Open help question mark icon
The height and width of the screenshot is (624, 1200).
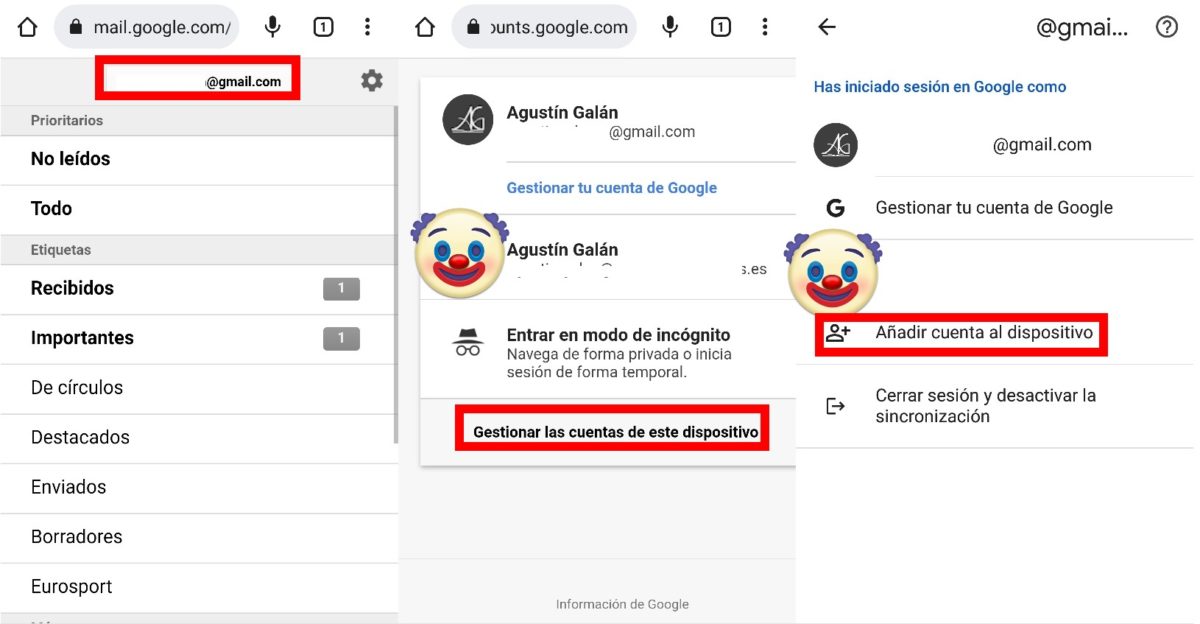1166,27
